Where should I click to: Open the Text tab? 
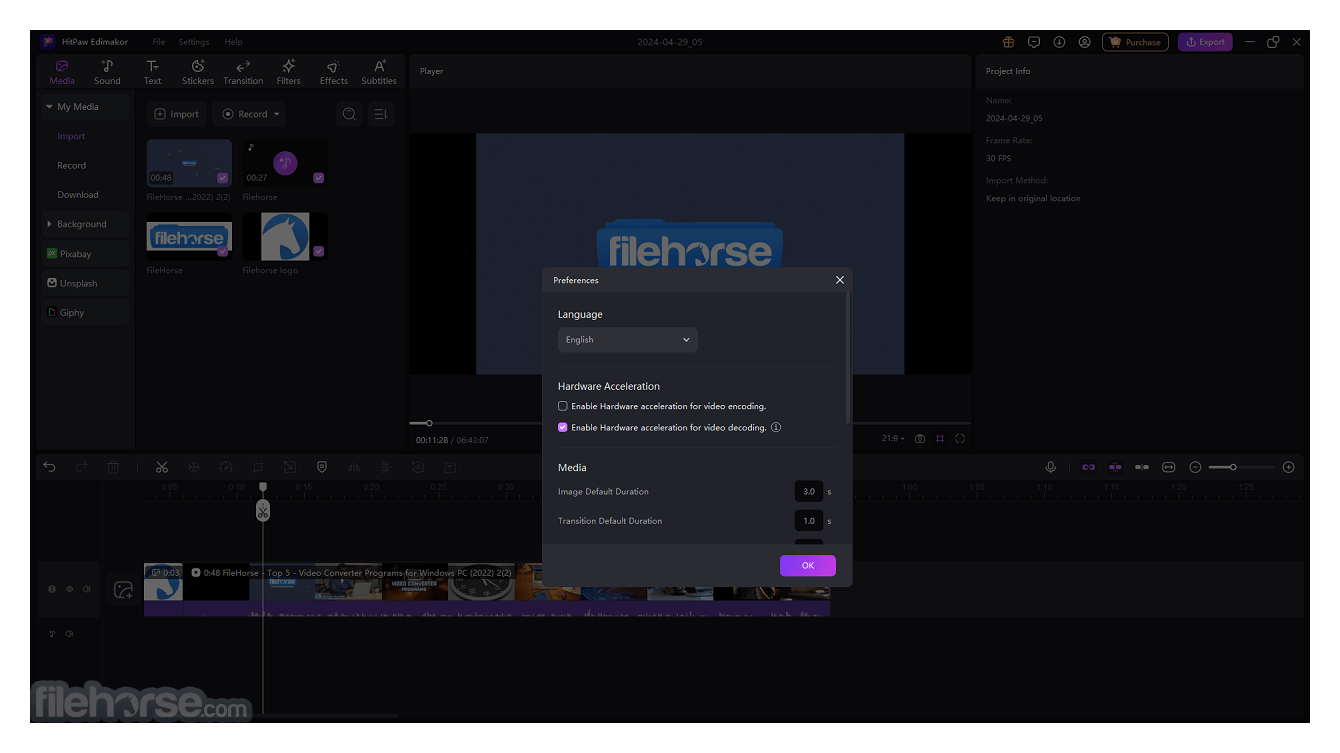click(x=152, y=72)
